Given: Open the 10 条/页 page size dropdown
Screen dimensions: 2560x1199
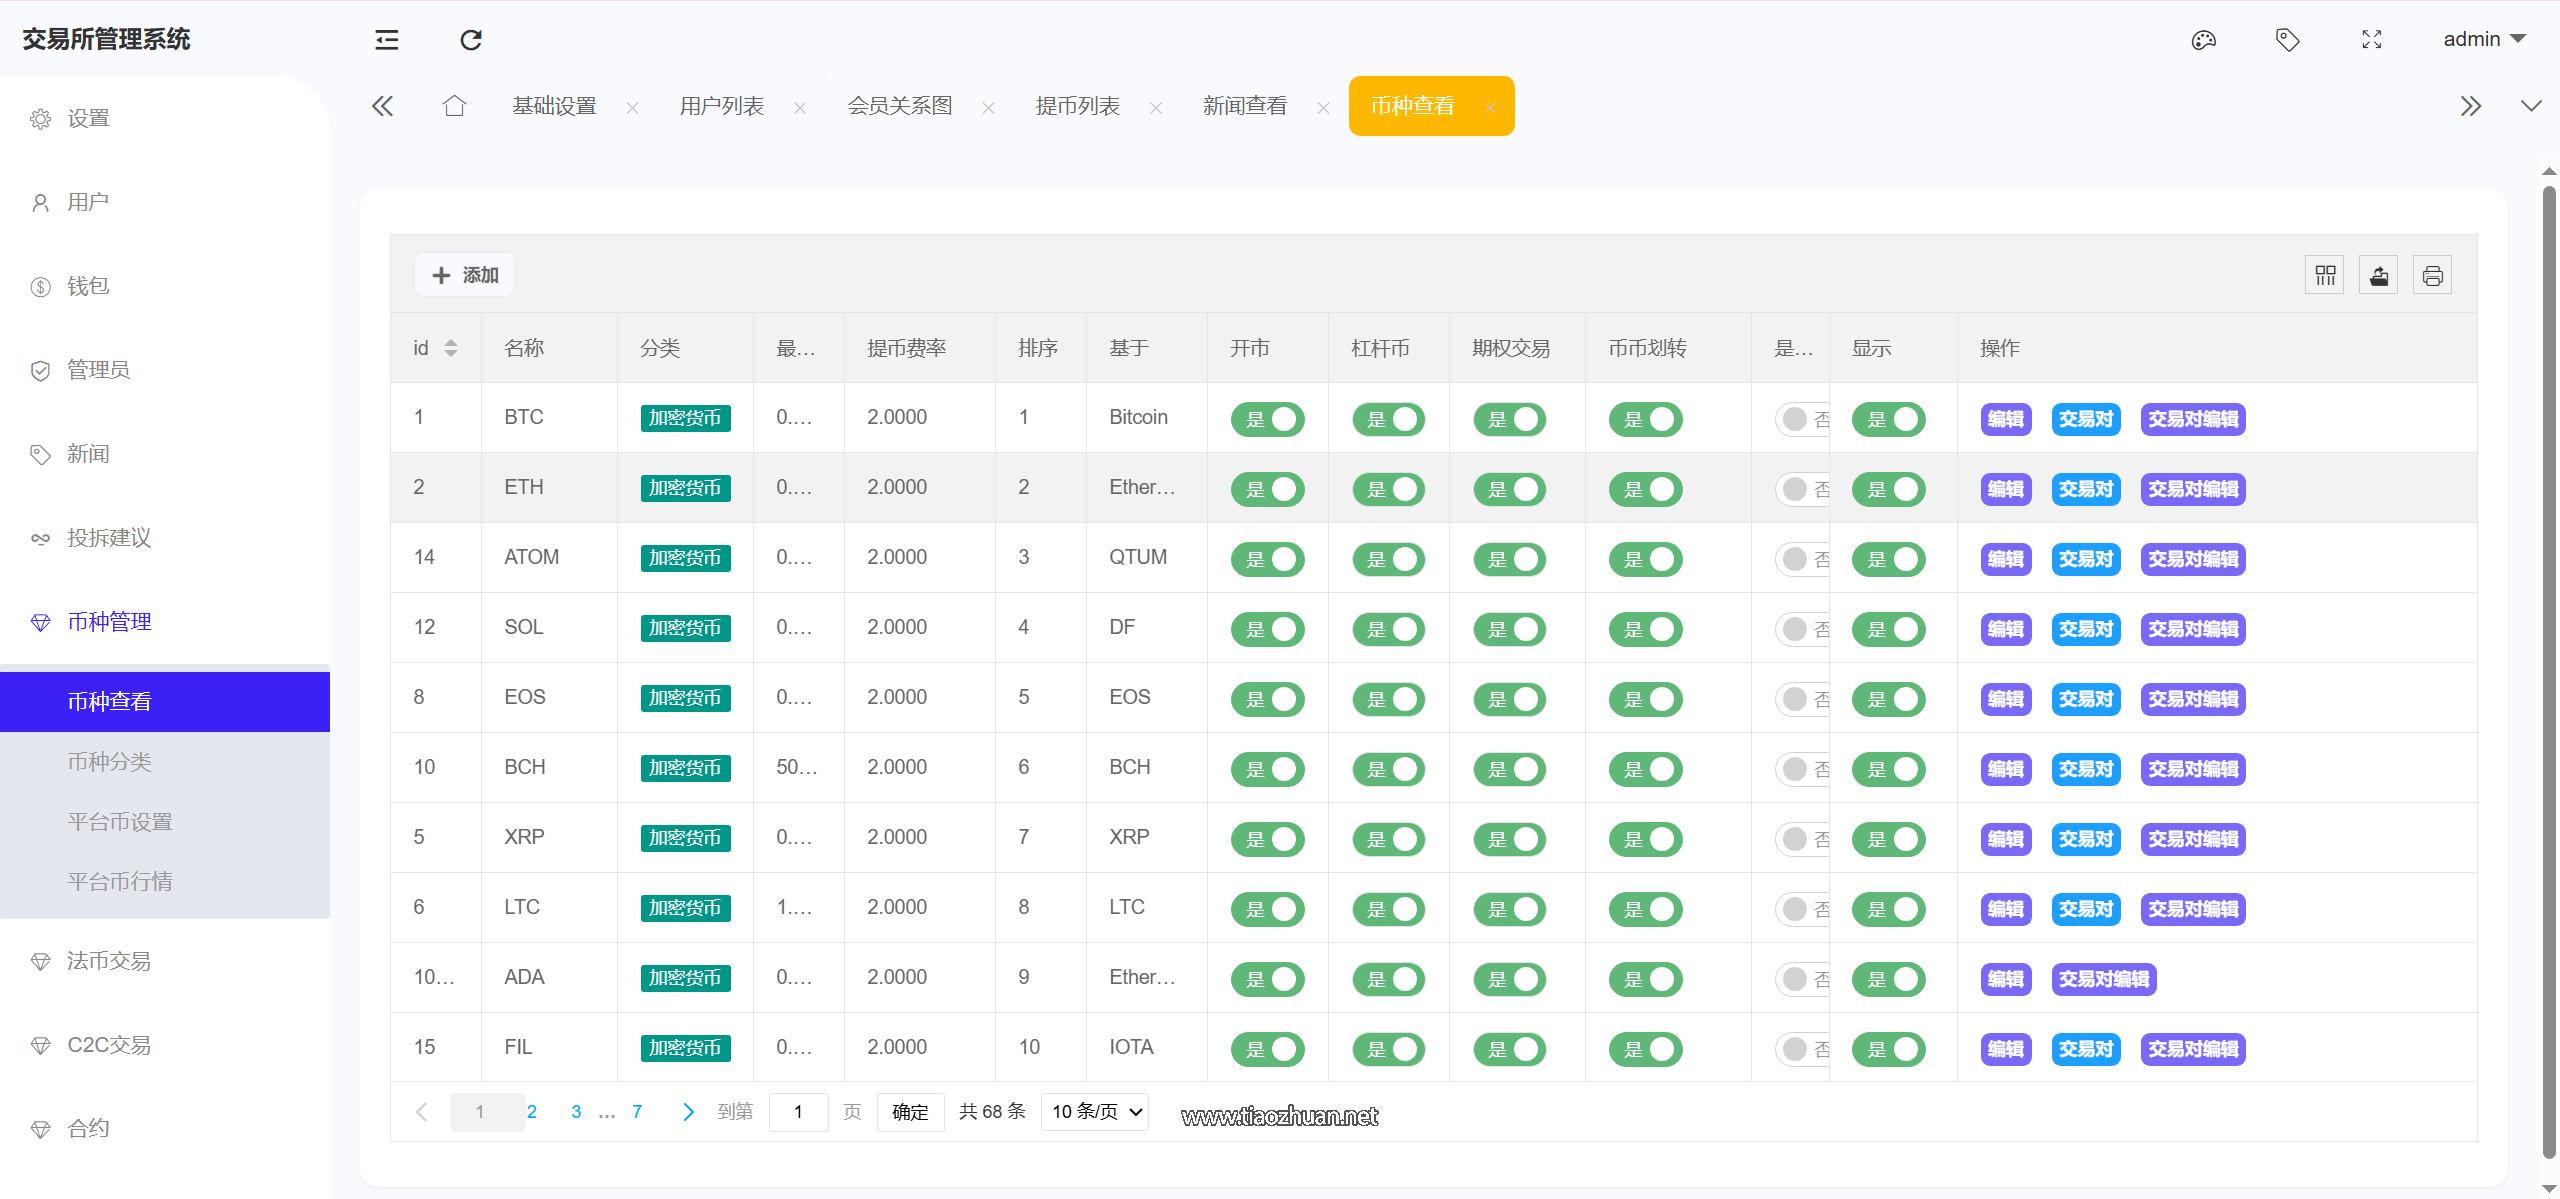Looking at the screenshot, I should click(1095, 1112).
